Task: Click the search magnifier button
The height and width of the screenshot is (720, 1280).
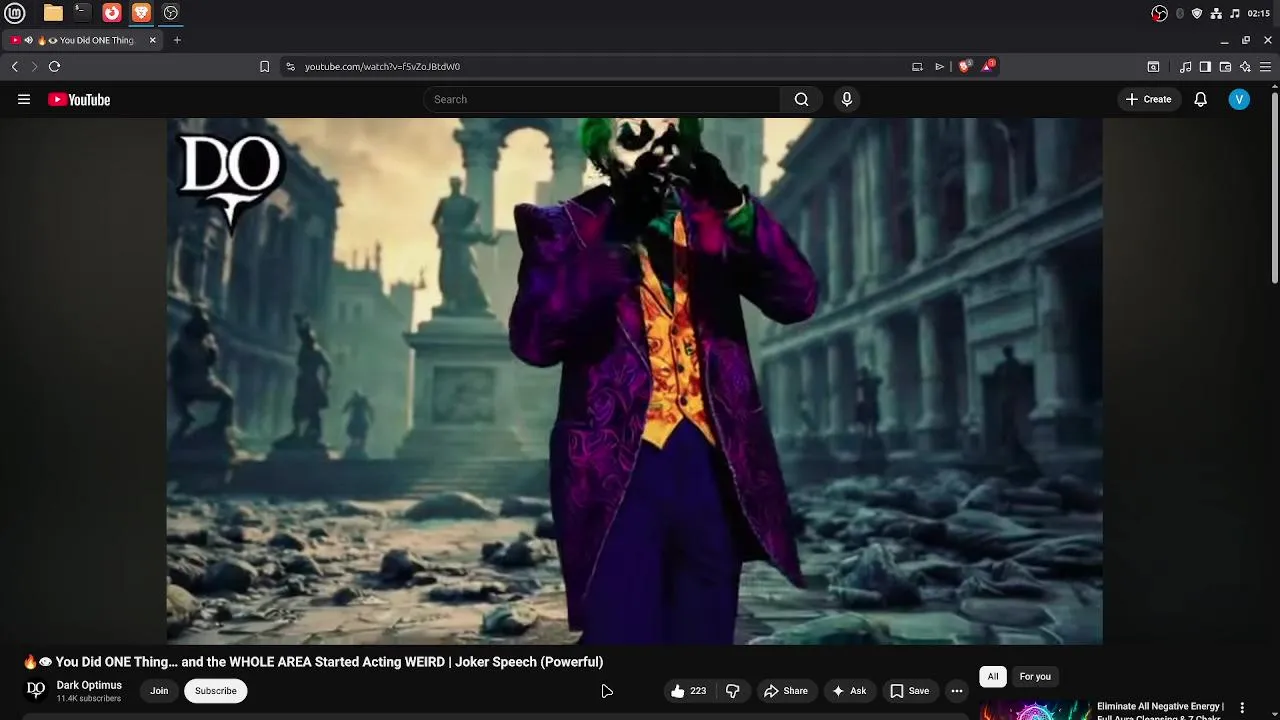Action: point(801,99)
